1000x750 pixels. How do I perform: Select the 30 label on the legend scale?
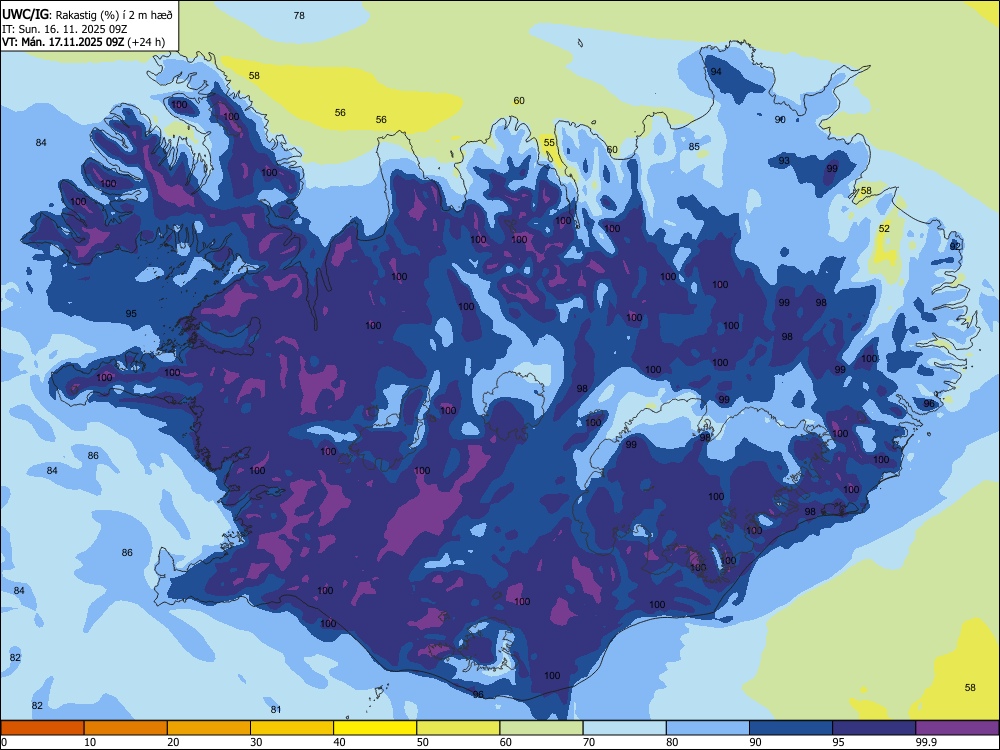pyautogui.click(x=256, y=742)
